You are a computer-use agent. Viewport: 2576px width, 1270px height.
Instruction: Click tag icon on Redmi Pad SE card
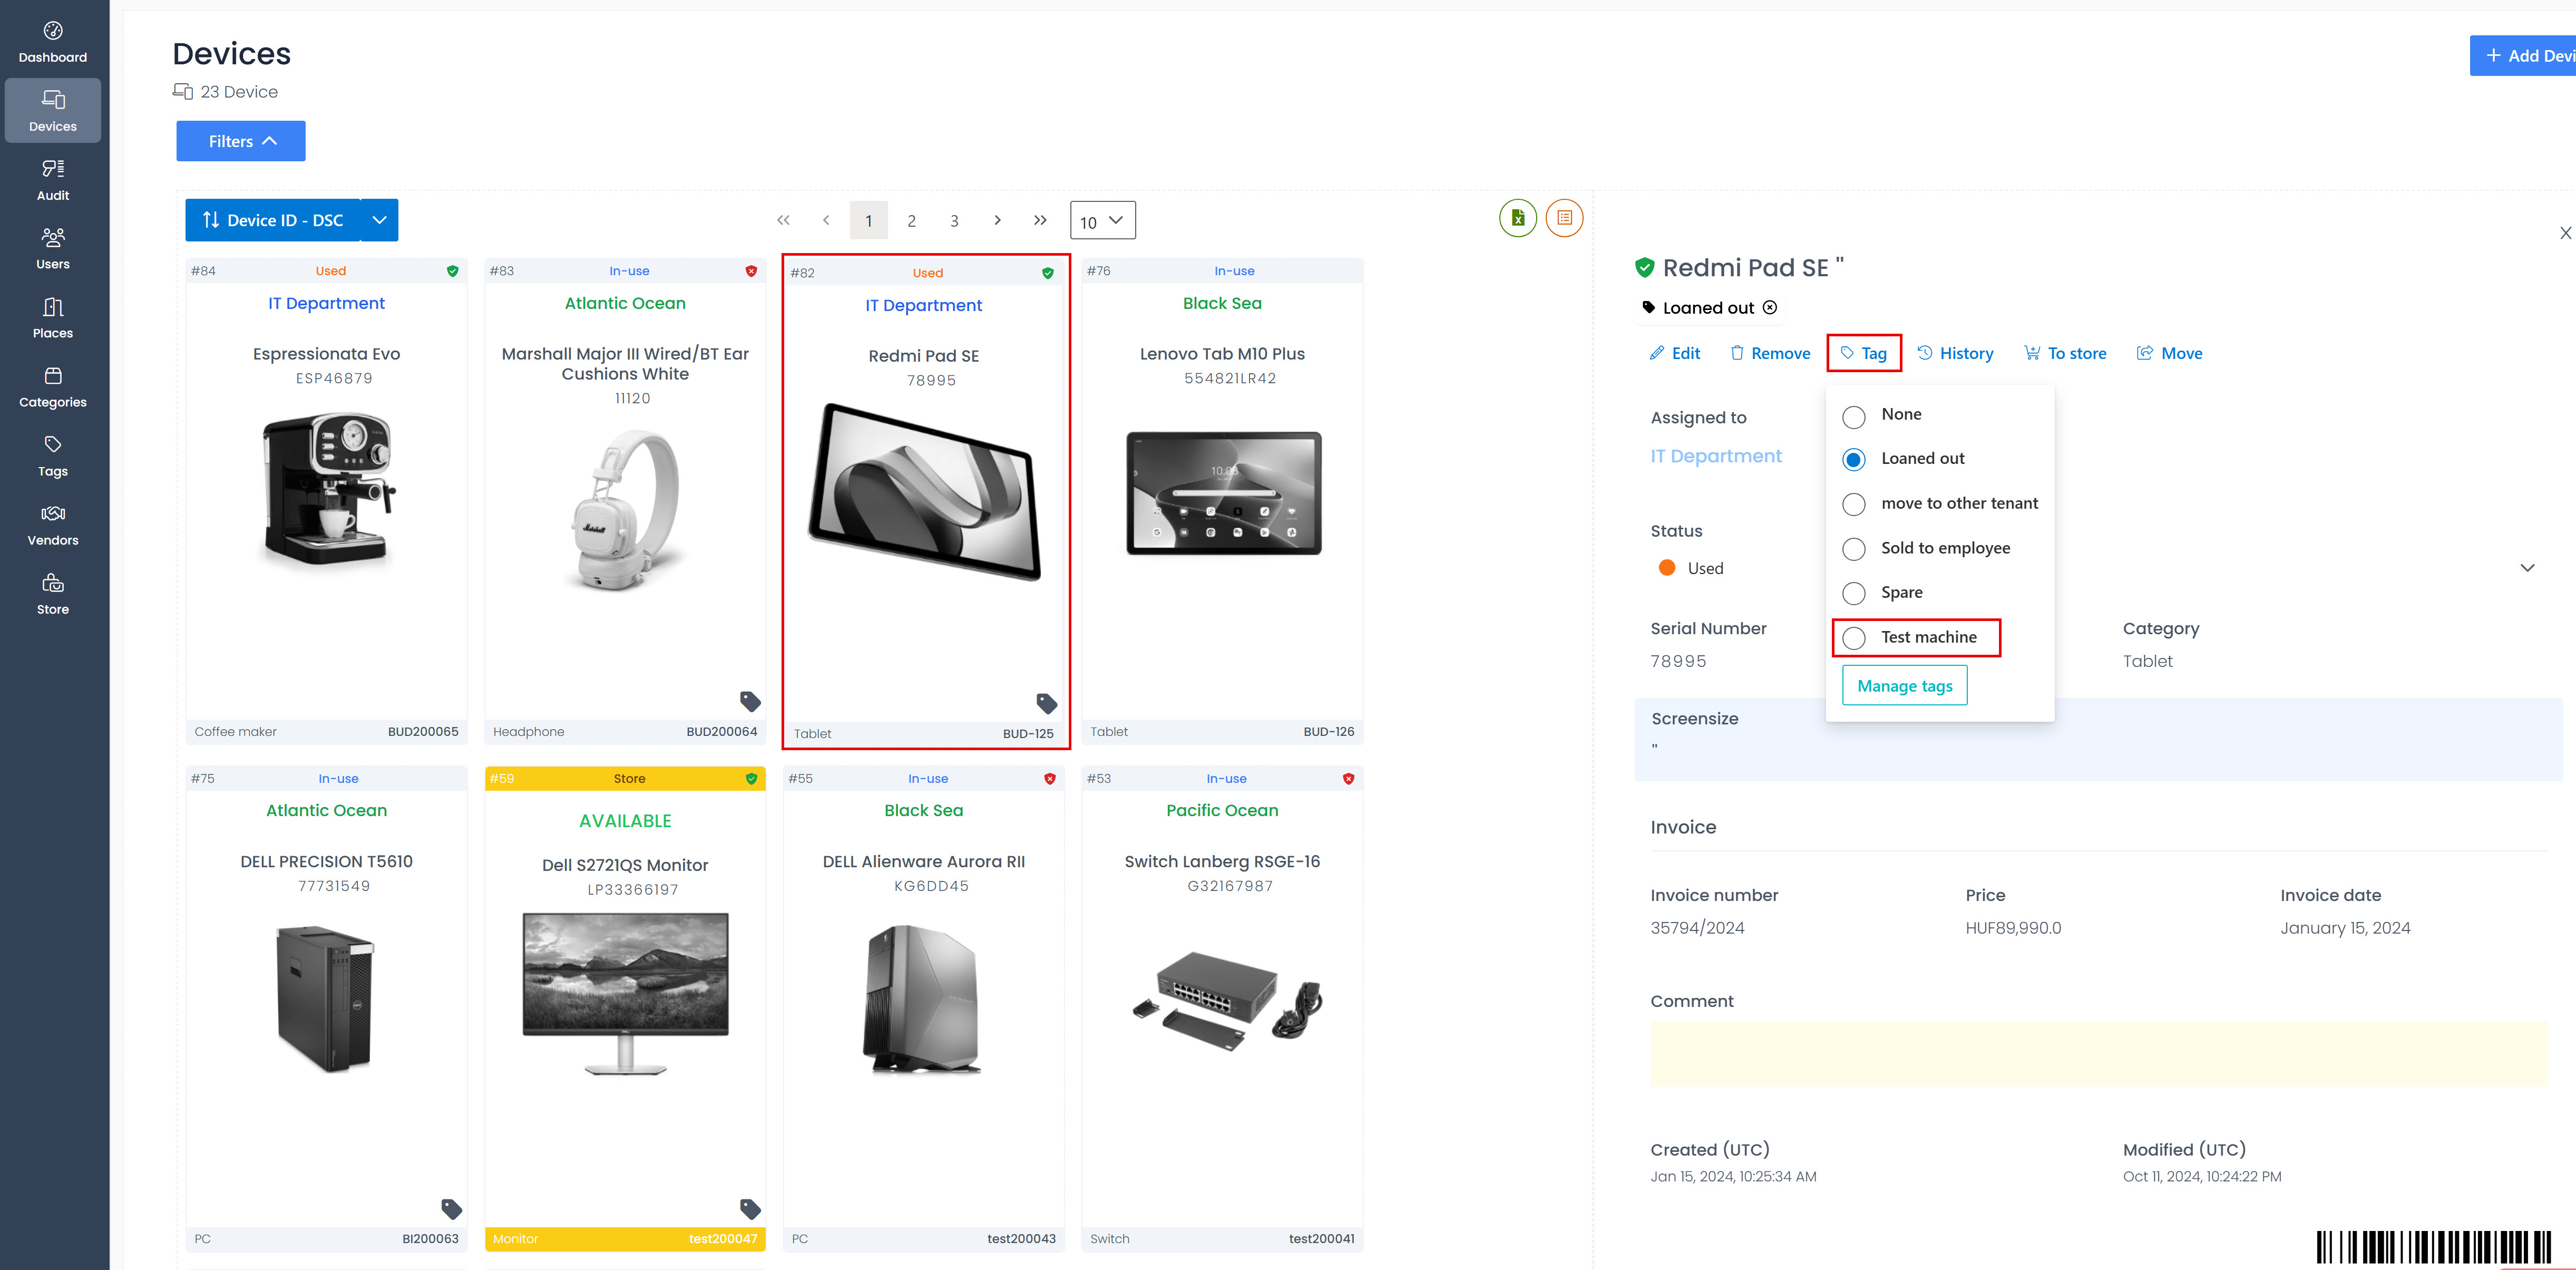click(1046, 703)
